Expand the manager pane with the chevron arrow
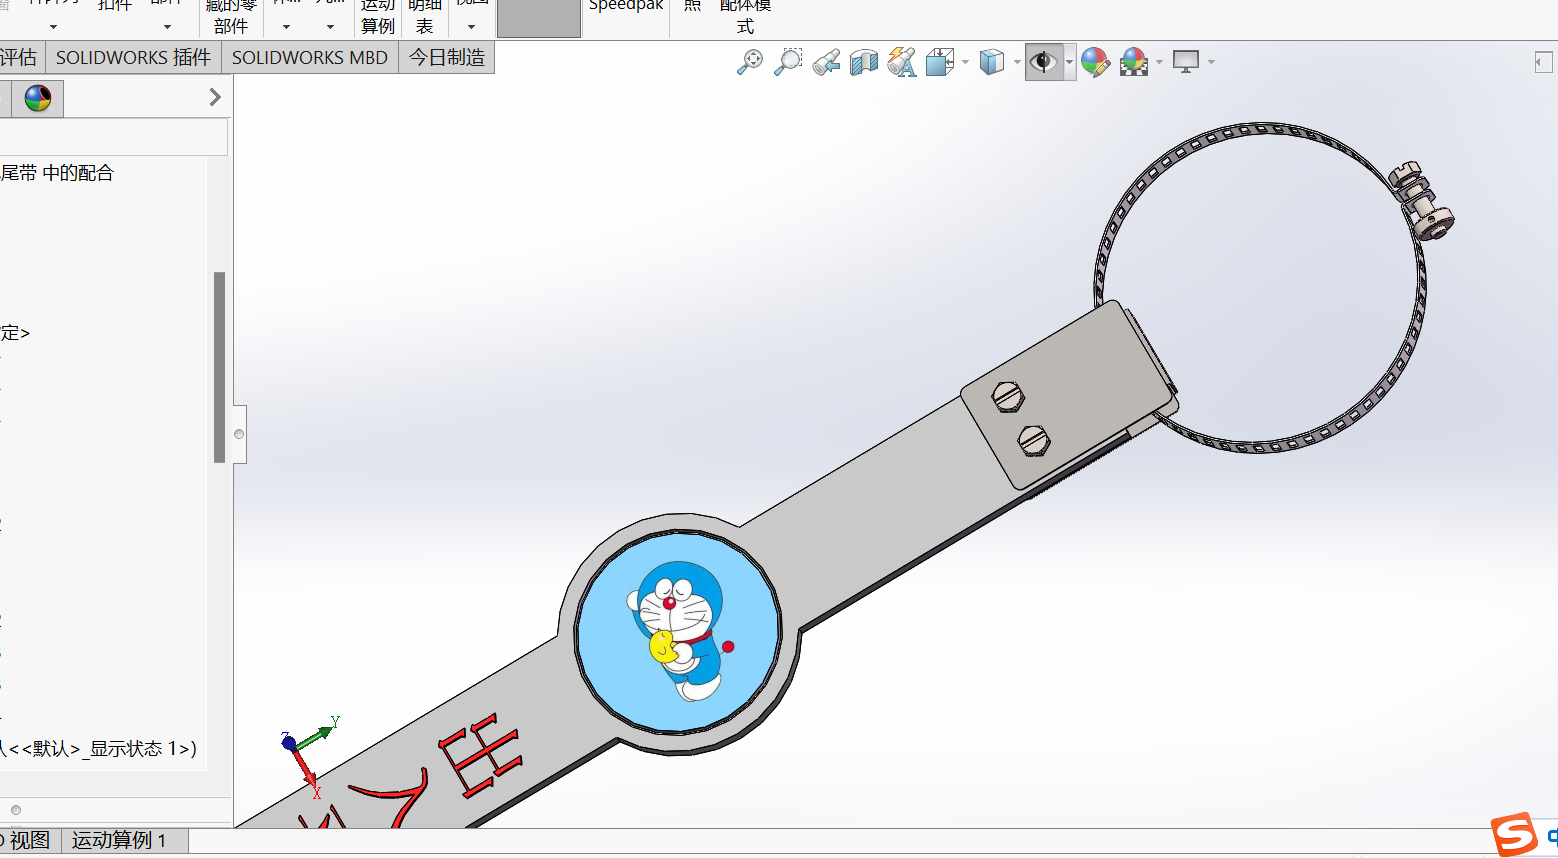The height and width of the screenshot is (858, 1558). (x=215, y=97)
